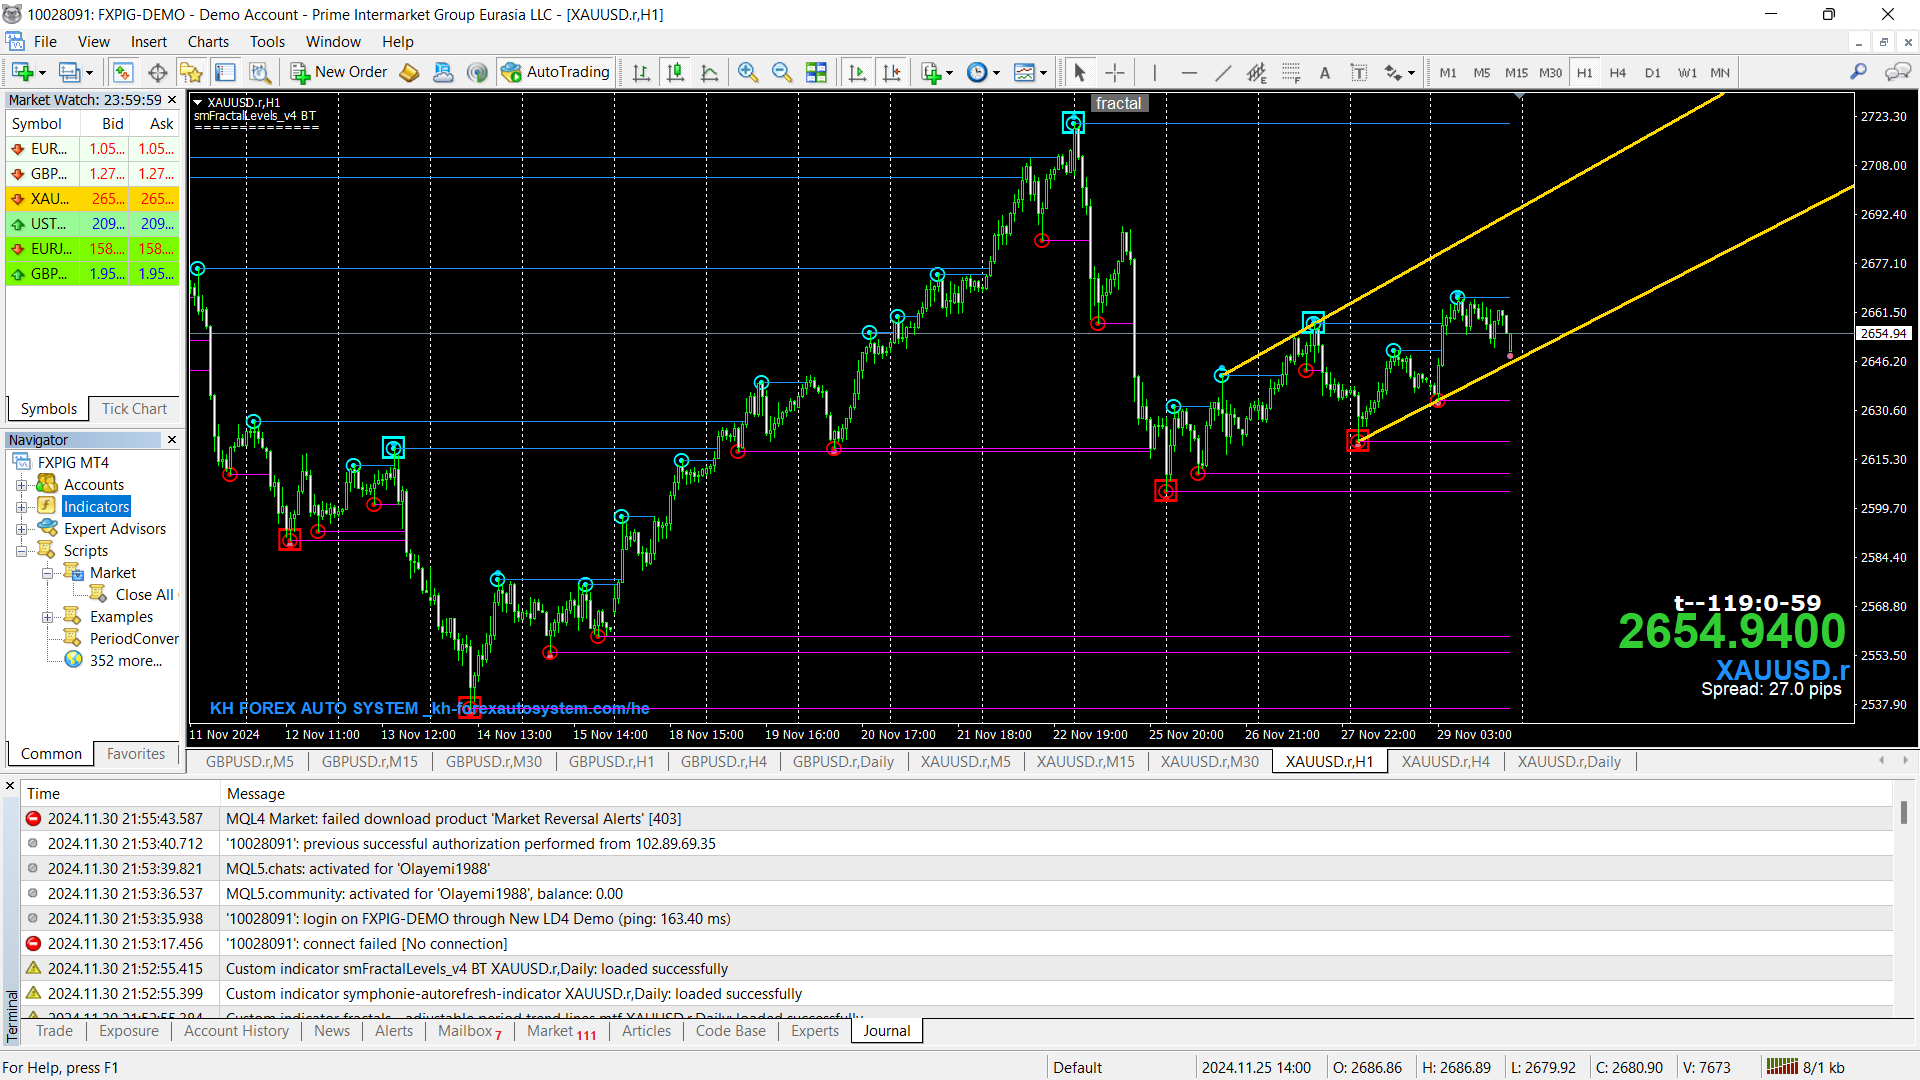Image resolution: width=1920 pixels, height=1080 pixels.
Task: Select the crosshair tool
Action: coord(1115,72)
